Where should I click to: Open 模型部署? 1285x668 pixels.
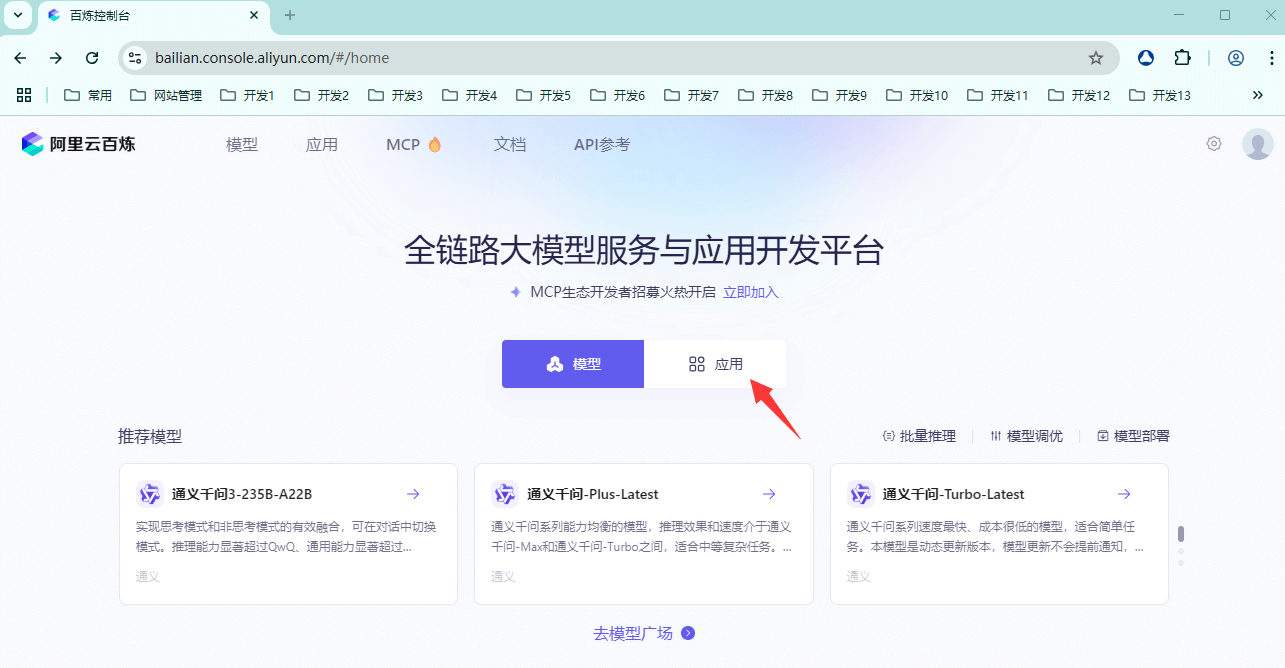point(1133,436)
